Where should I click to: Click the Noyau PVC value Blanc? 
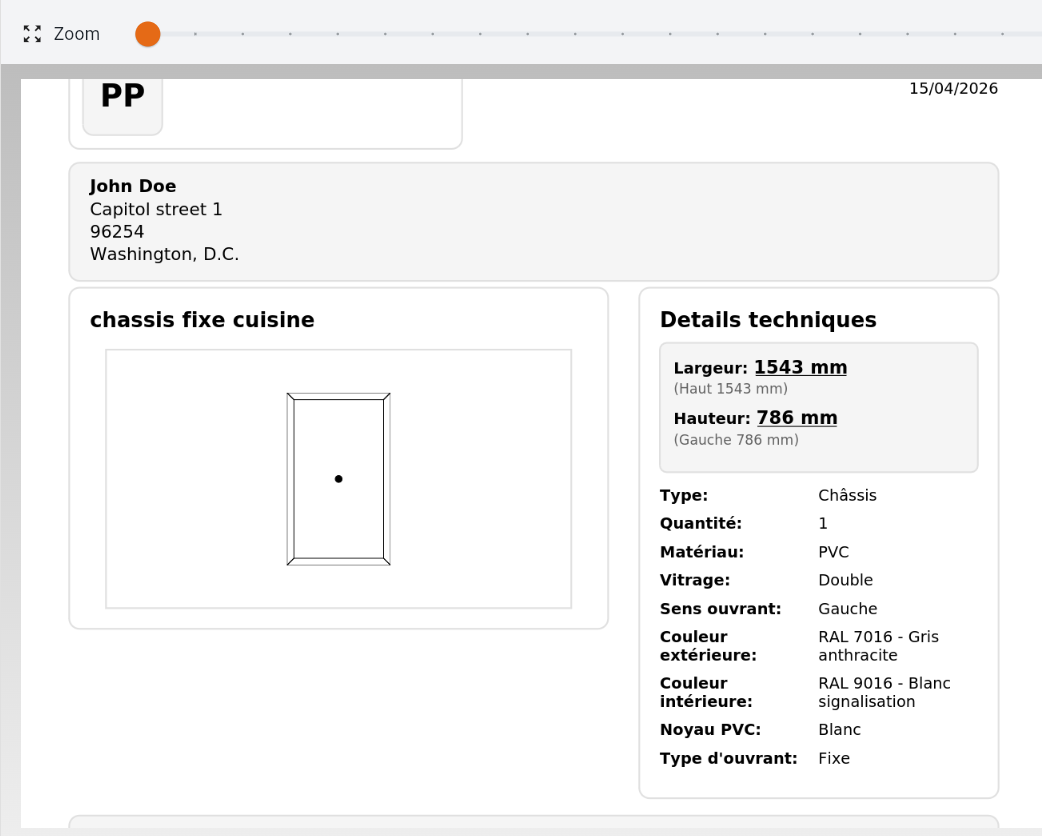point(840,729)
